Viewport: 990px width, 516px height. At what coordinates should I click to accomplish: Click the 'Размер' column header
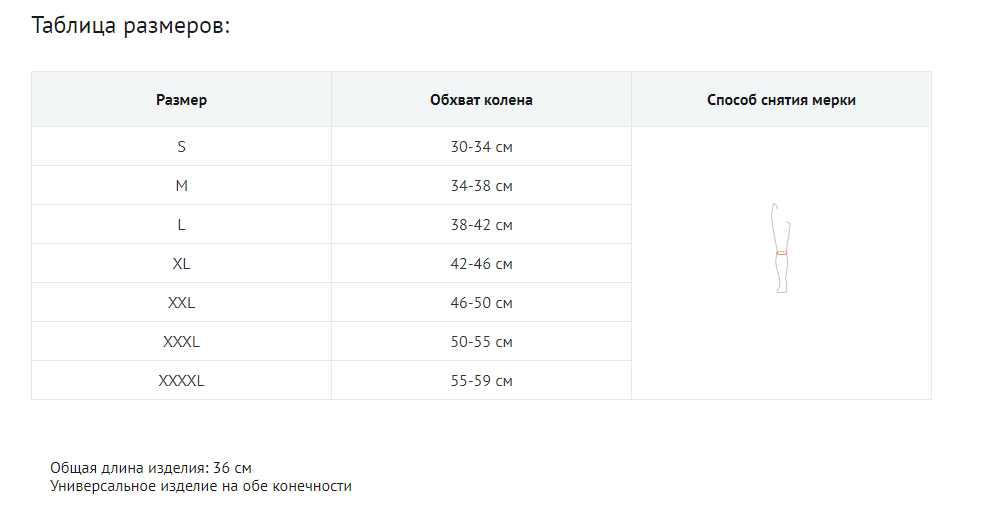(182, 100)
